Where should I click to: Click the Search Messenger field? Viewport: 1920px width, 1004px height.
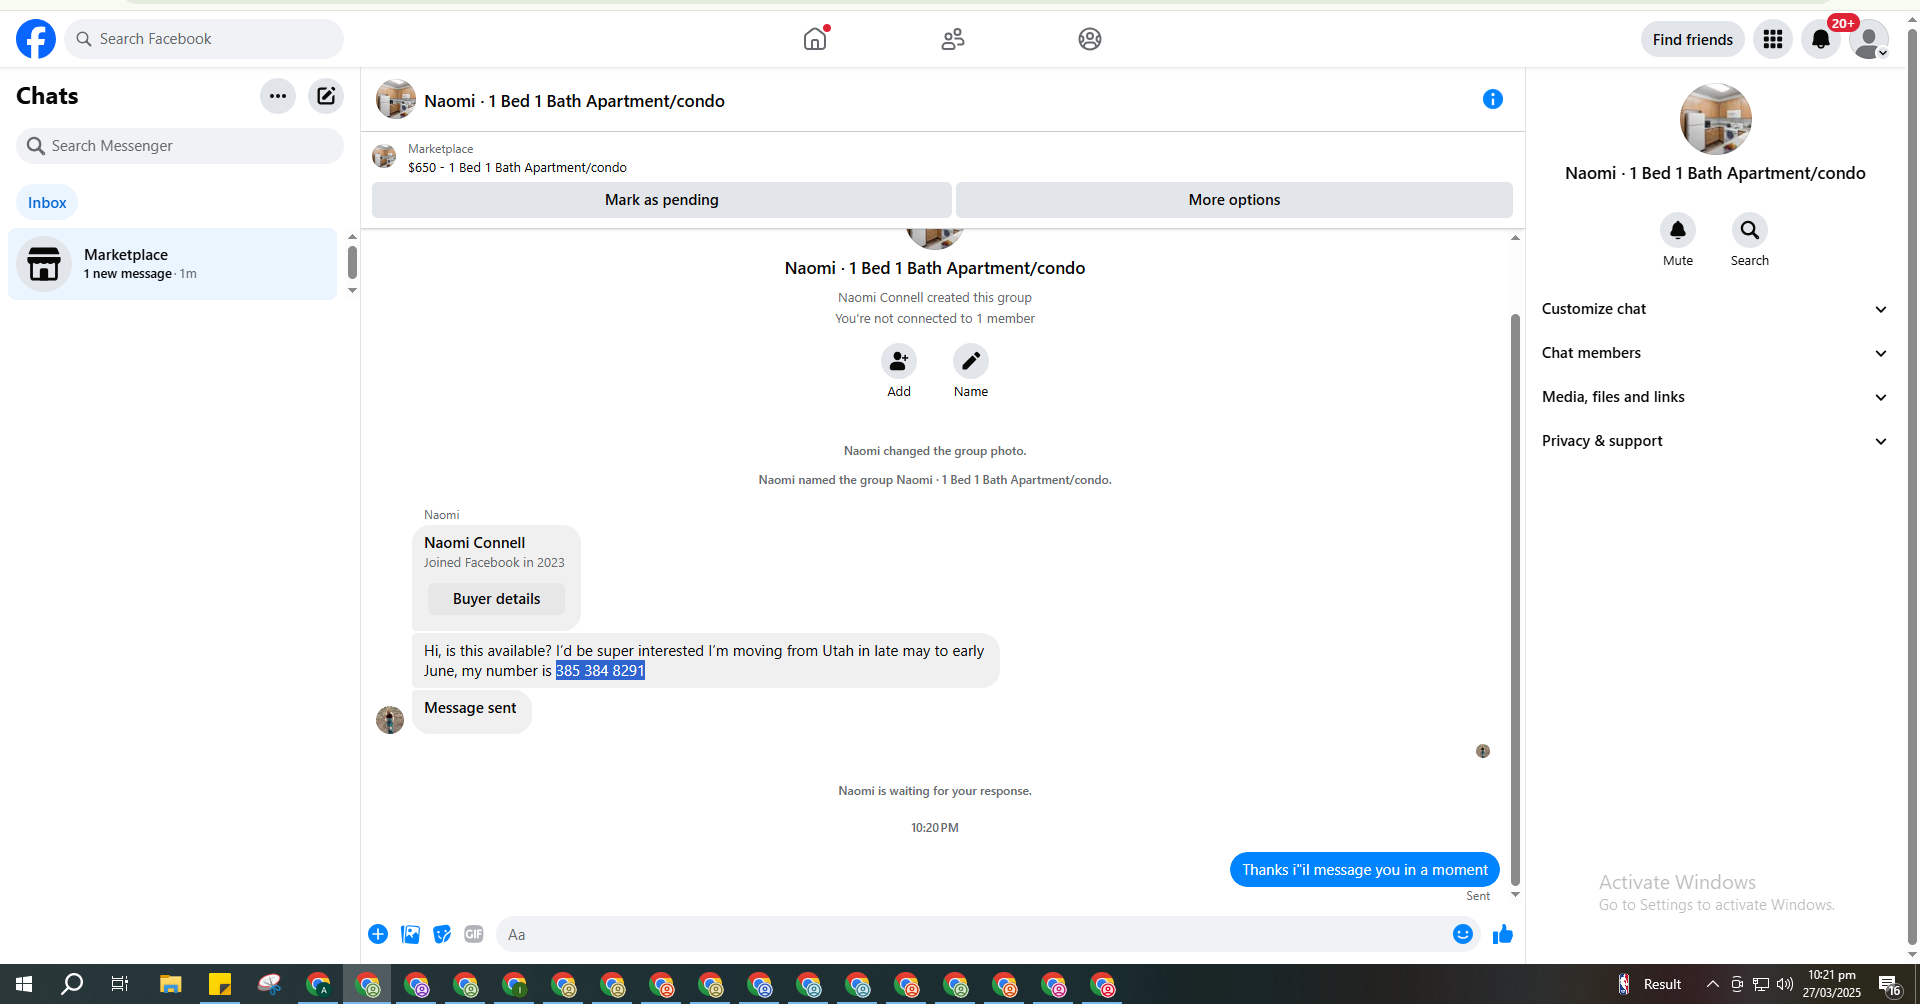point(180,146)
